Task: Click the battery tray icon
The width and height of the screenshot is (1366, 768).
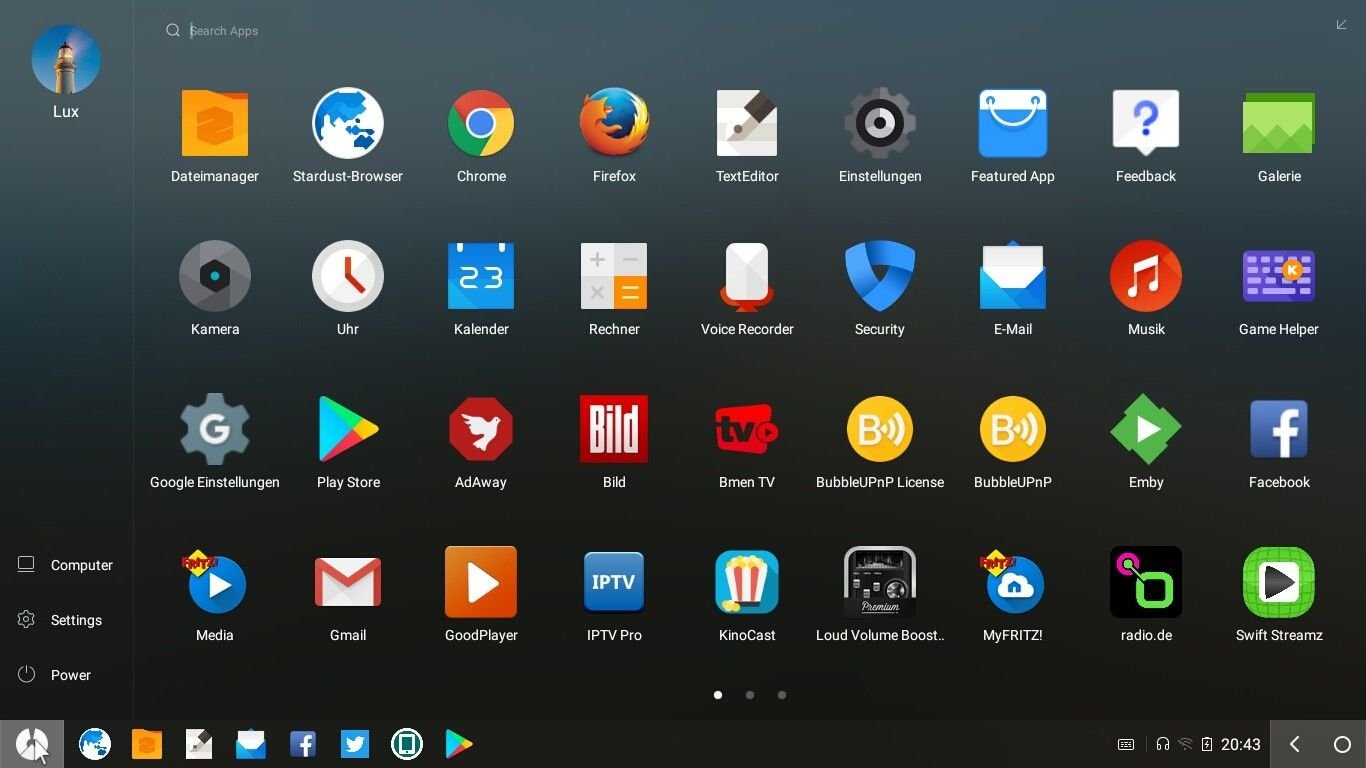Action: click(1207, 744)
